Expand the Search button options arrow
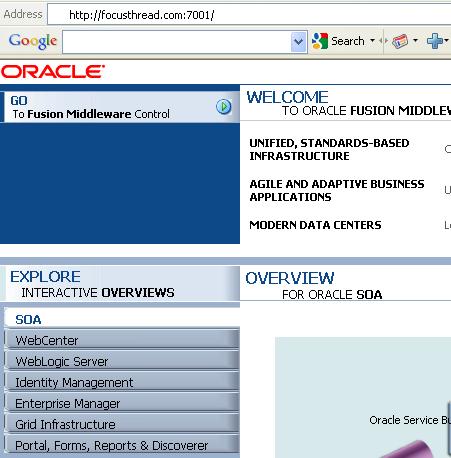 pos(372,41)
